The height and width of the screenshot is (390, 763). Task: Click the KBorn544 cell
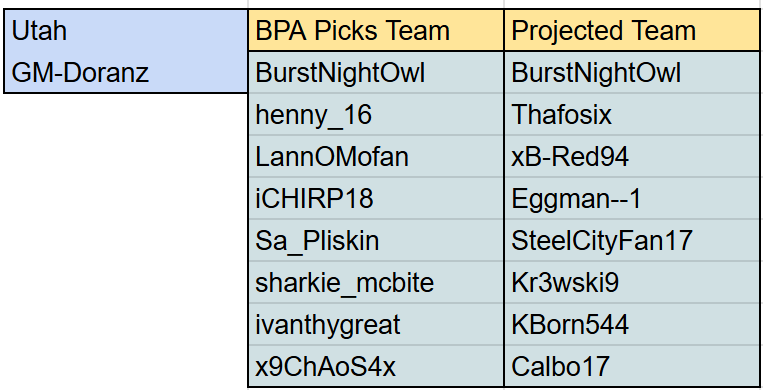632,324
